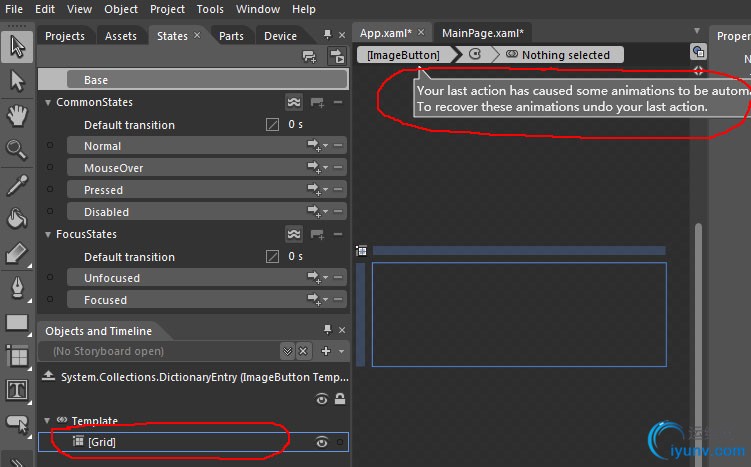Select the Direct Selection arrow tool
Screen dimensions: 751x467
coord(17,81)
